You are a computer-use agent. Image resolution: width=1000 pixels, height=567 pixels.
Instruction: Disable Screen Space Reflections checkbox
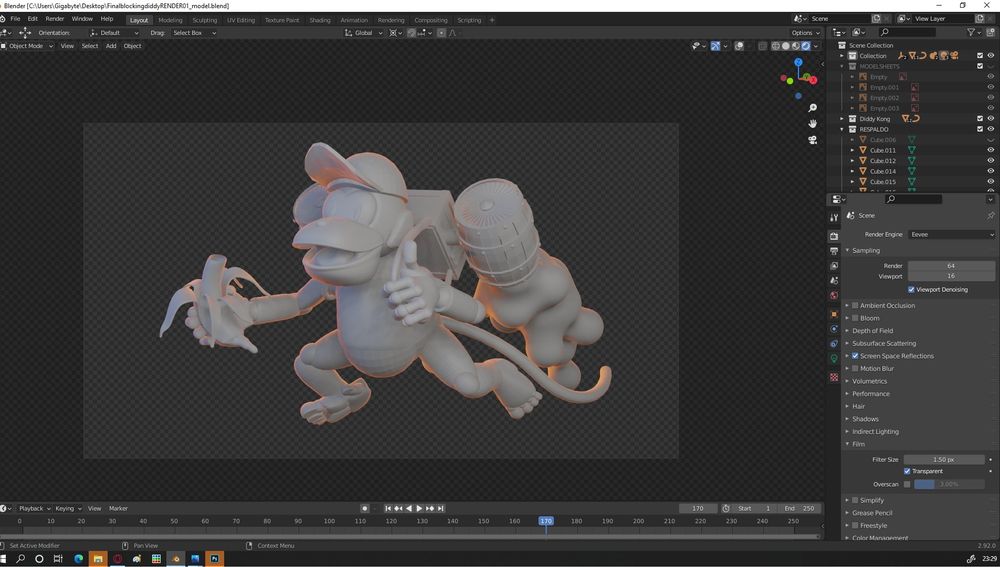point(855,356)
